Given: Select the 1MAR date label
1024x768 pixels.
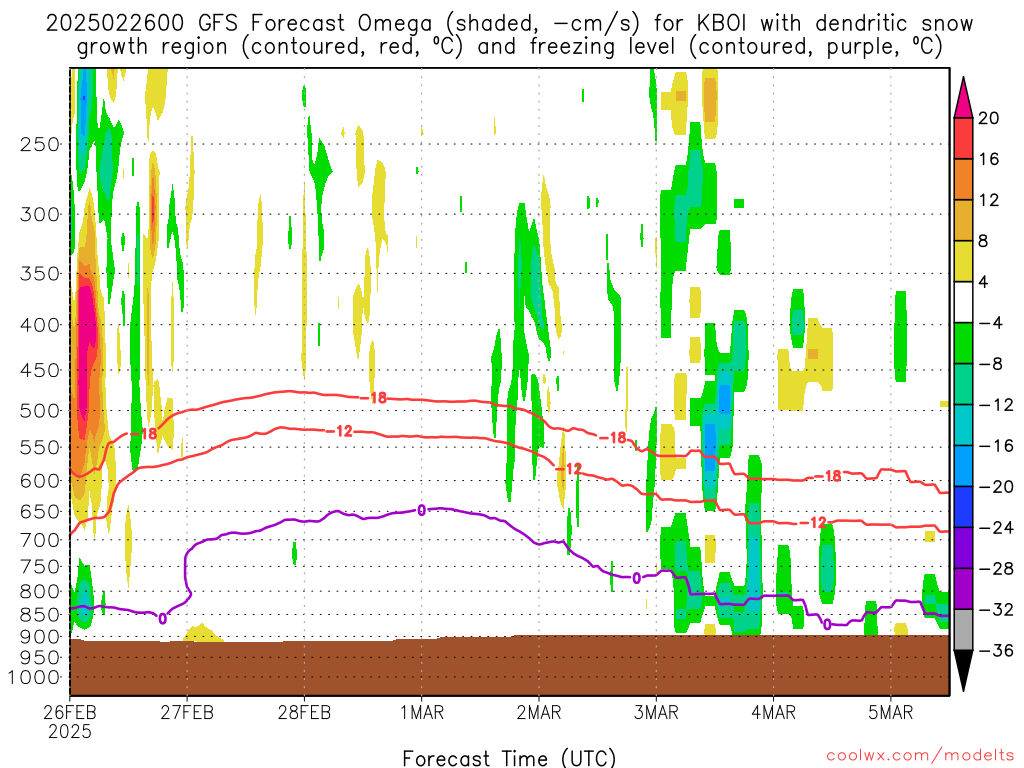Looking at the screenshot, I should tap(422, 712).
